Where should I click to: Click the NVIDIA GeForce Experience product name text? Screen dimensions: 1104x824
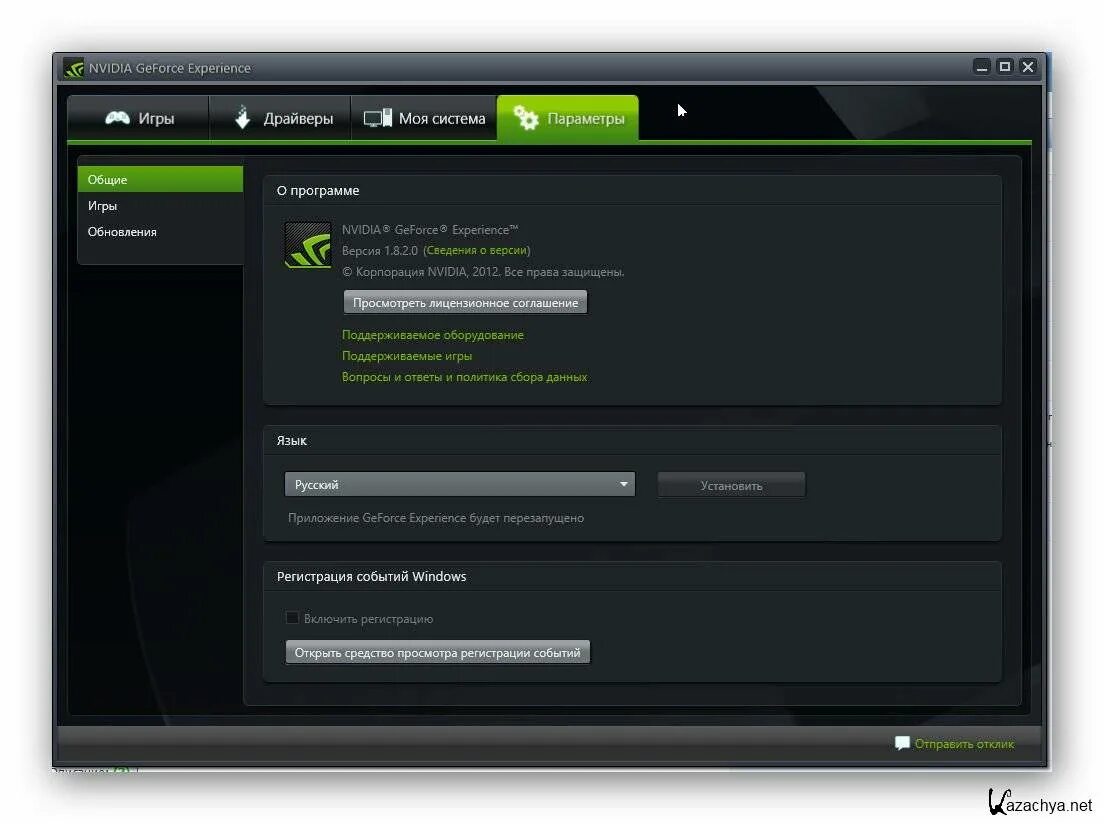coord(430,230)
